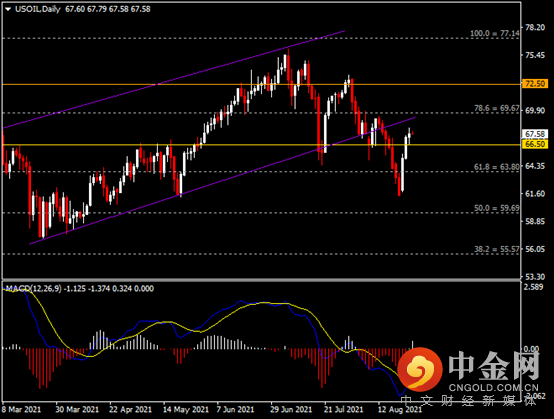554x419 pixels.
Task: Select the yellow 66.50 price label
Action: (535, 144)
